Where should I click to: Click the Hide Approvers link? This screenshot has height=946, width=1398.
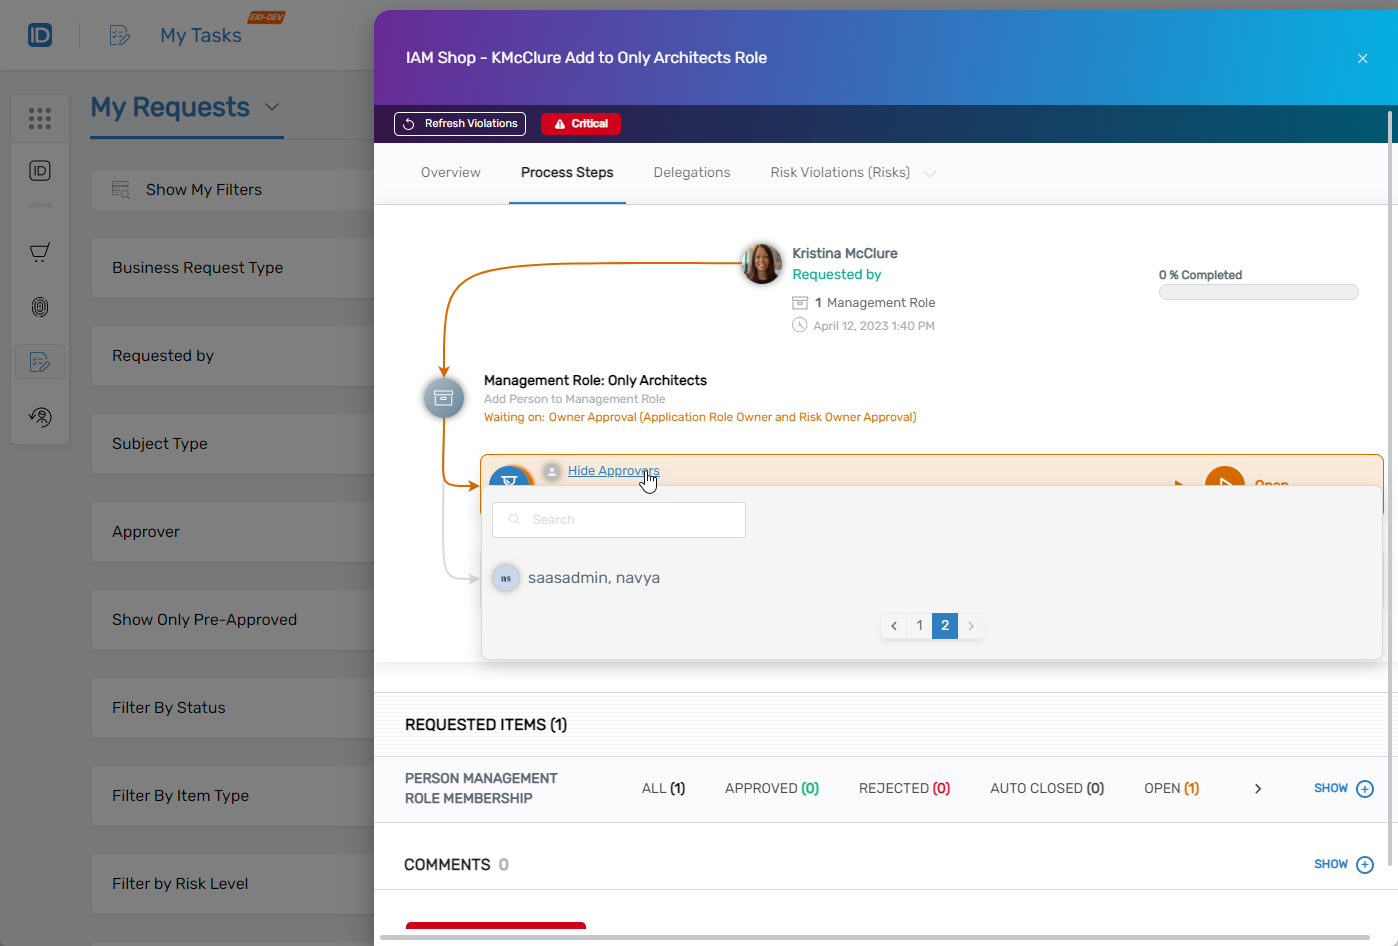click(x=613, y=471)
